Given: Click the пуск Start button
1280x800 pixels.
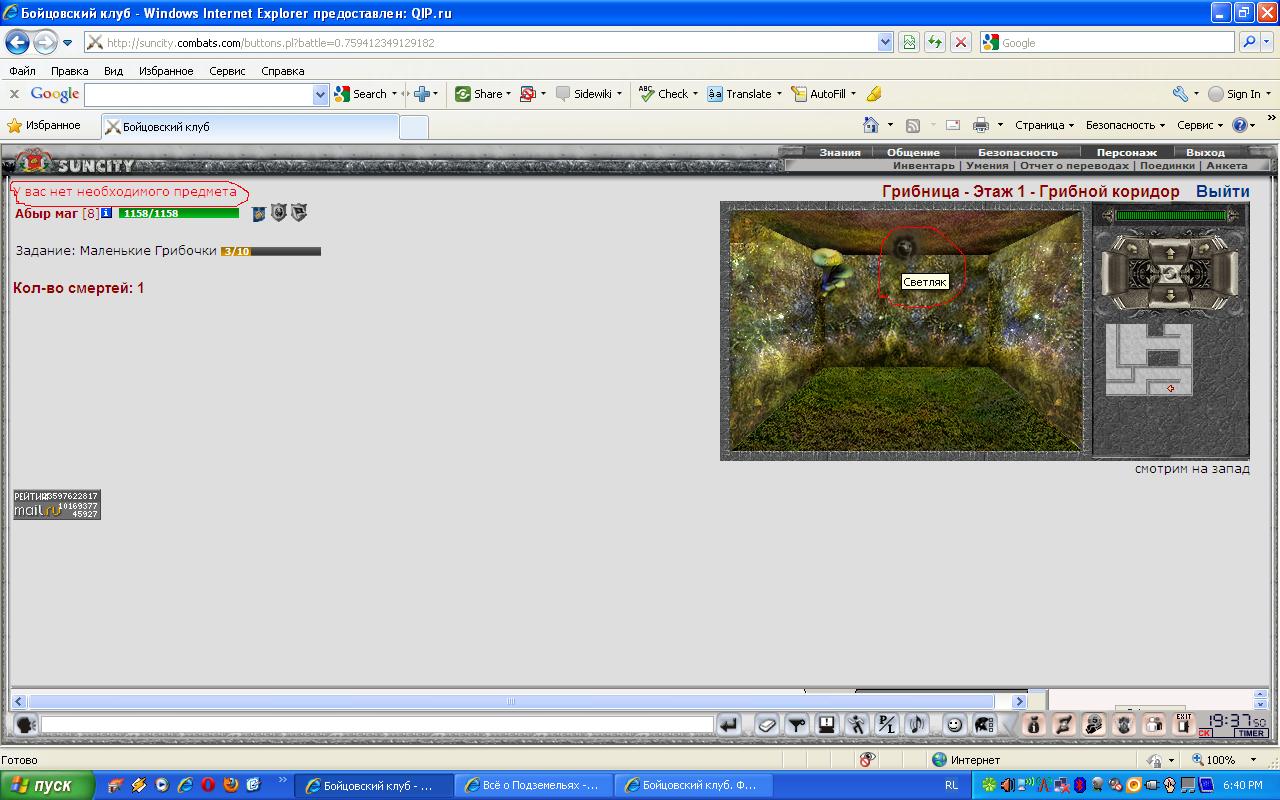Looking at the screenshot, I should (x=47, y=785).
